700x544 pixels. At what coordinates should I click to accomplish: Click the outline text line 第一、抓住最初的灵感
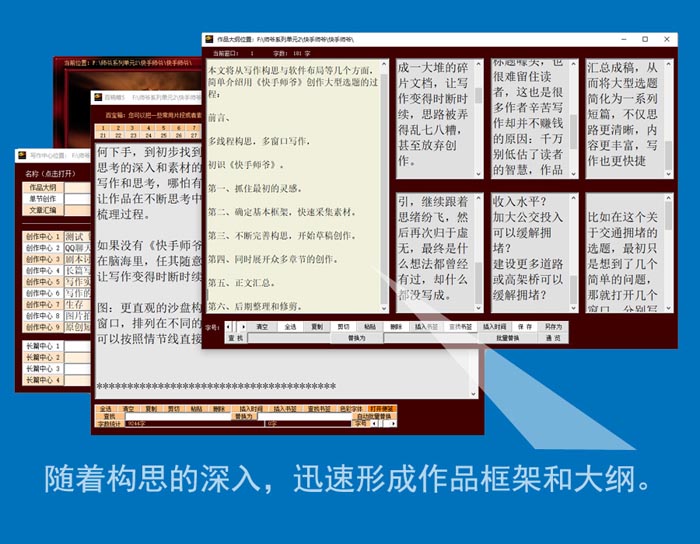(255, 188)
